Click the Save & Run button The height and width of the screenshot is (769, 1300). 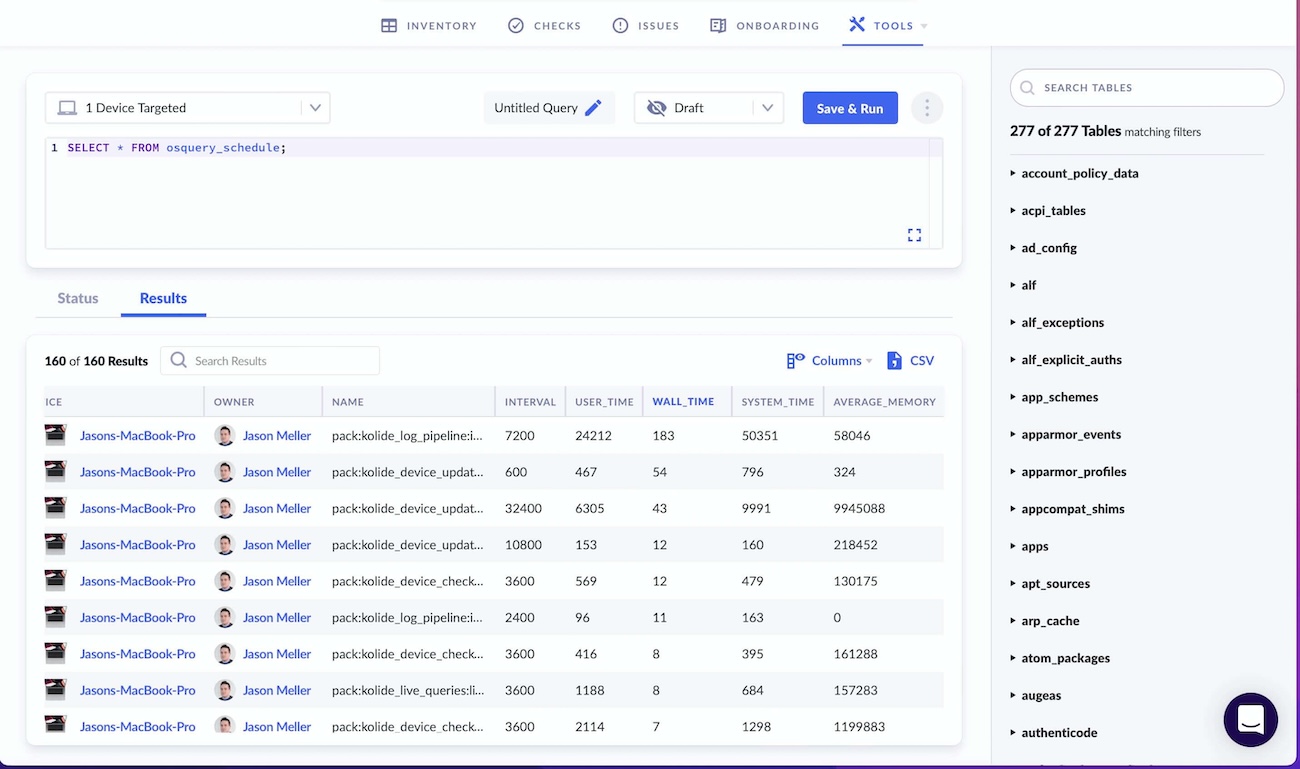pos(850,108)
